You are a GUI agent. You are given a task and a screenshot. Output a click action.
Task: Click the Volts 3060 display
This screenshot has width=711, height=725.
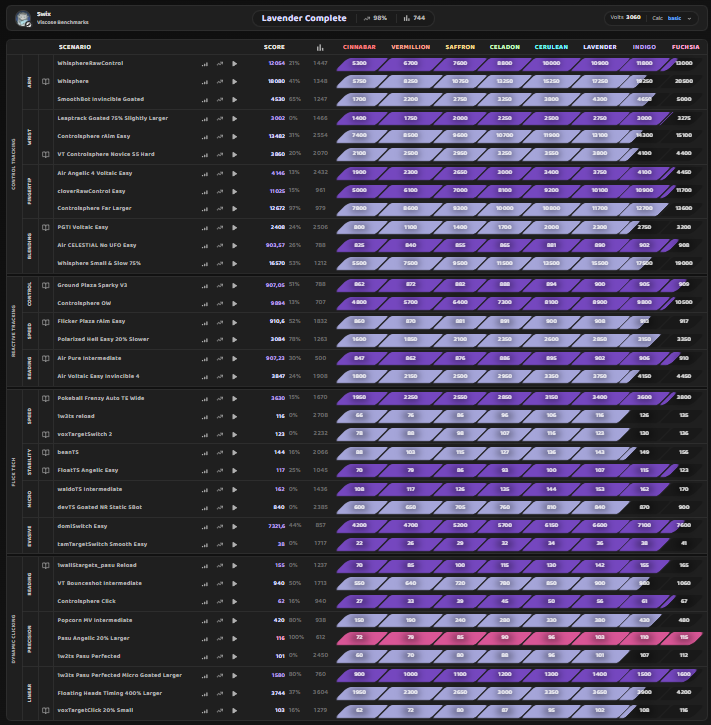click(625, 18)
